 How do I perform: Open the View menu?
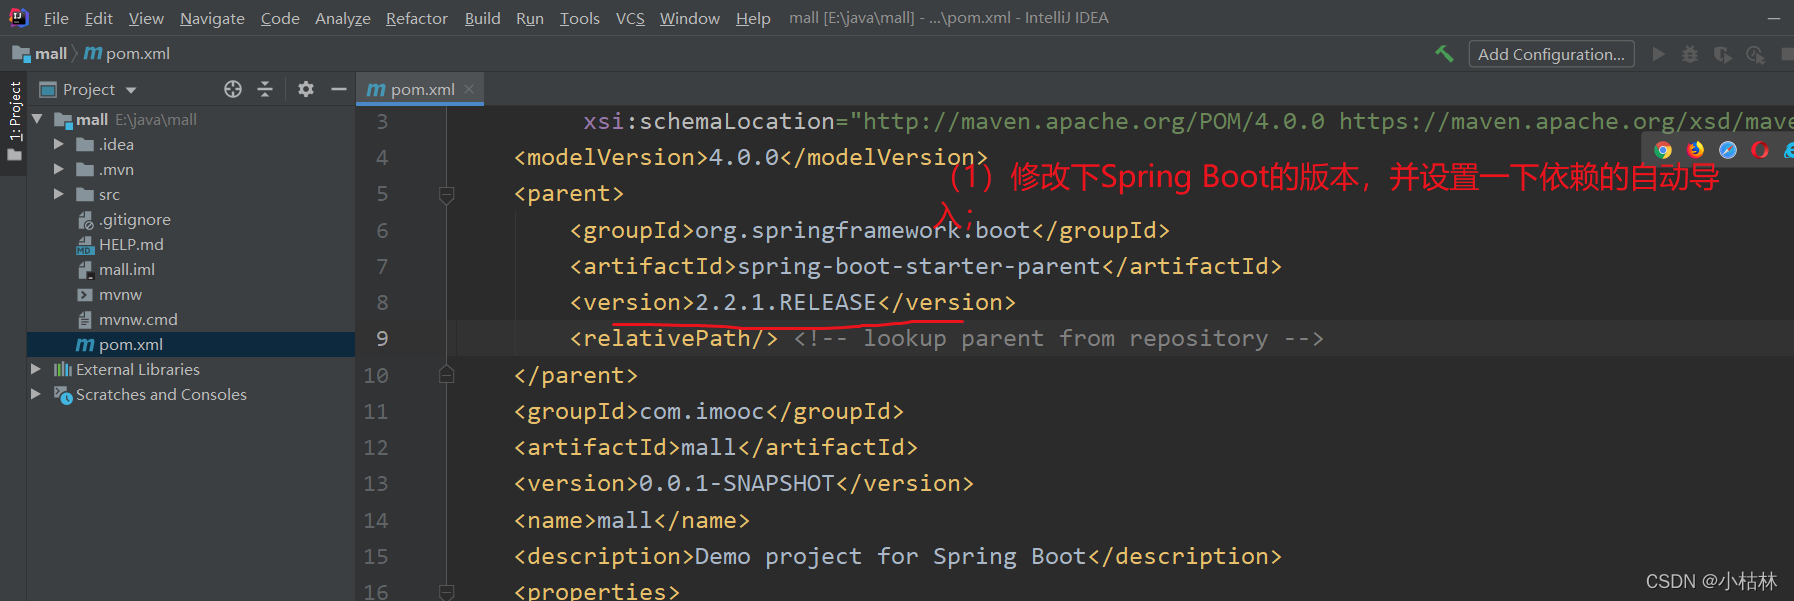[x=146, y=18]
